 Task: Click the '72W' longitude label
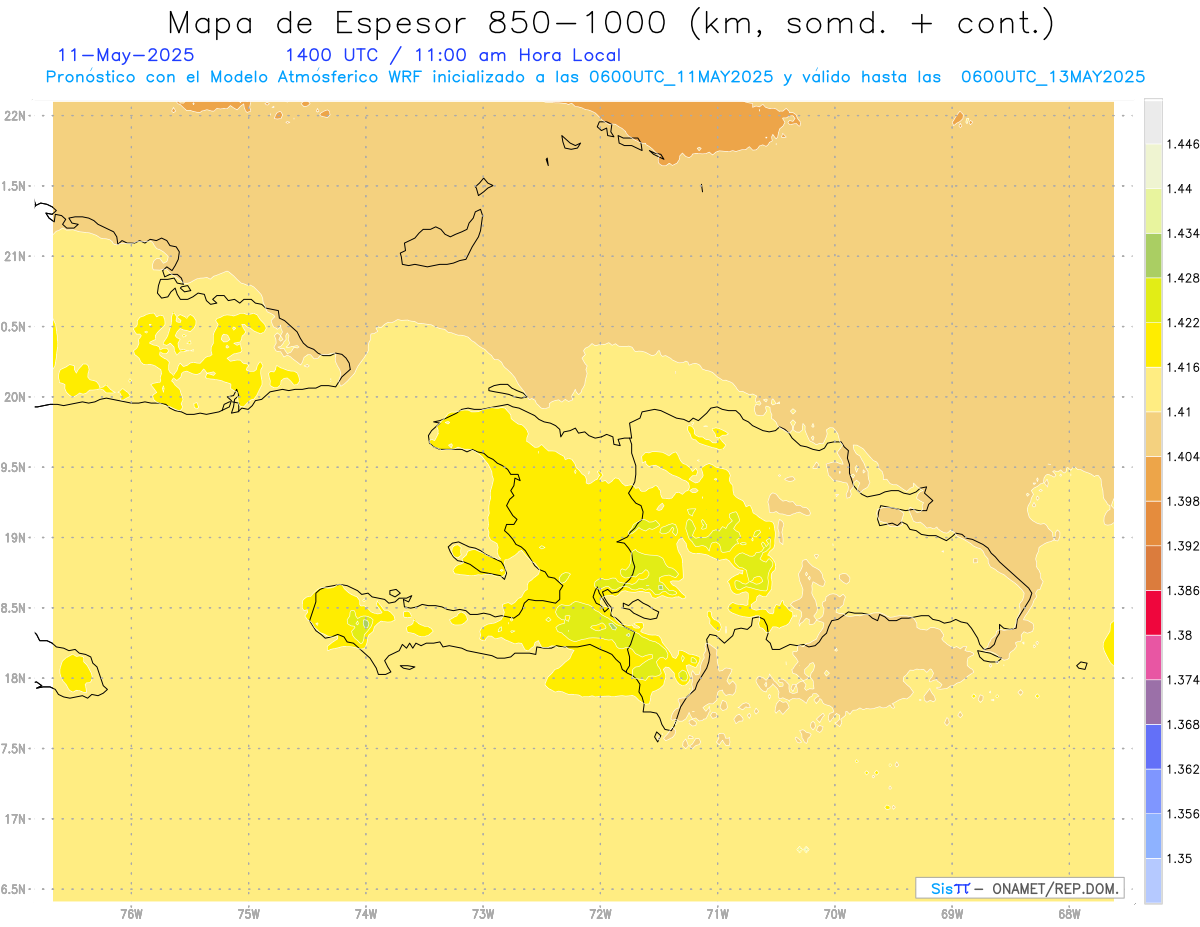click(600, 914)
